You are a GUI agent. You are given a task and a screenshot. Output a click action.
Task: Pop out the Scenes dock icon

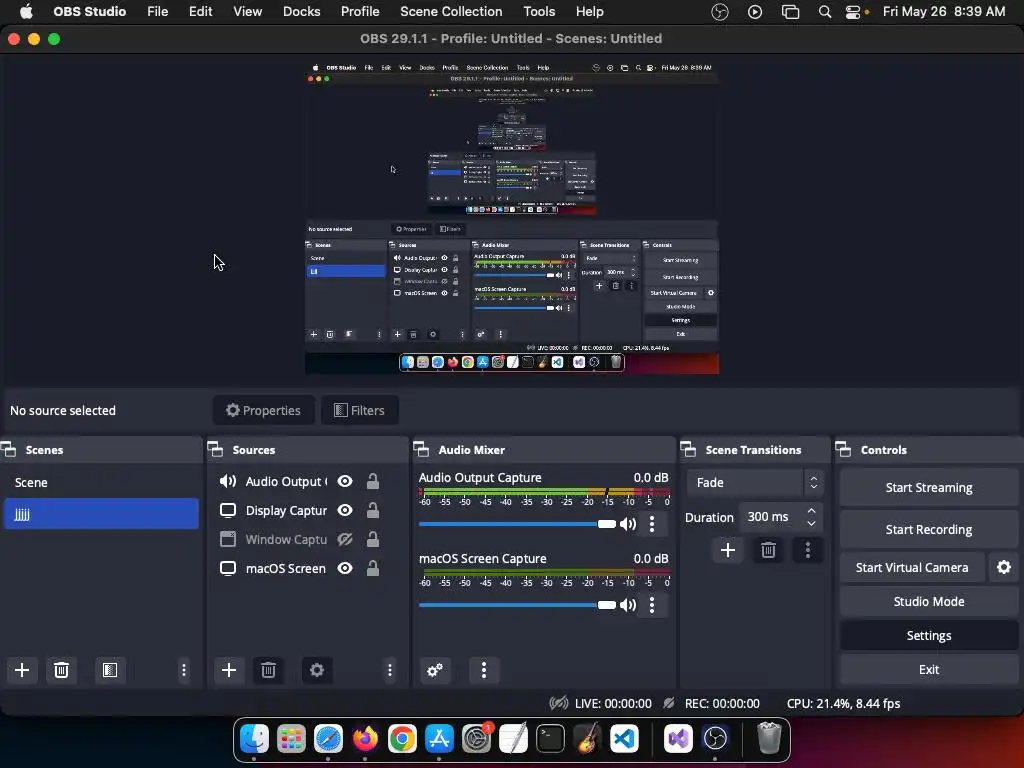pos(8,449)
